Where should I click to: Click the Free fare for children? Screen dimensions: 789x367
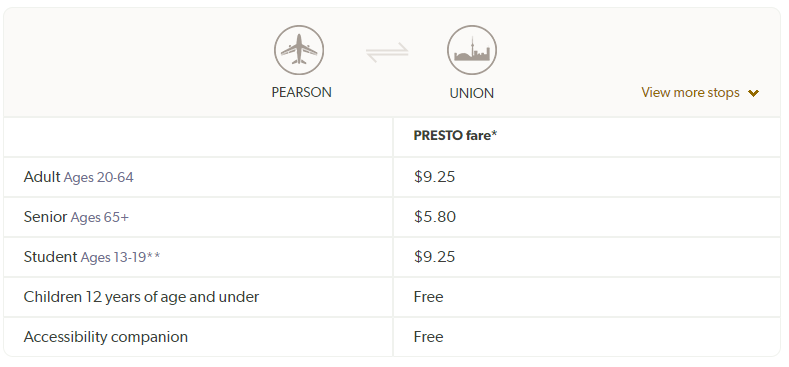[428, 297]
